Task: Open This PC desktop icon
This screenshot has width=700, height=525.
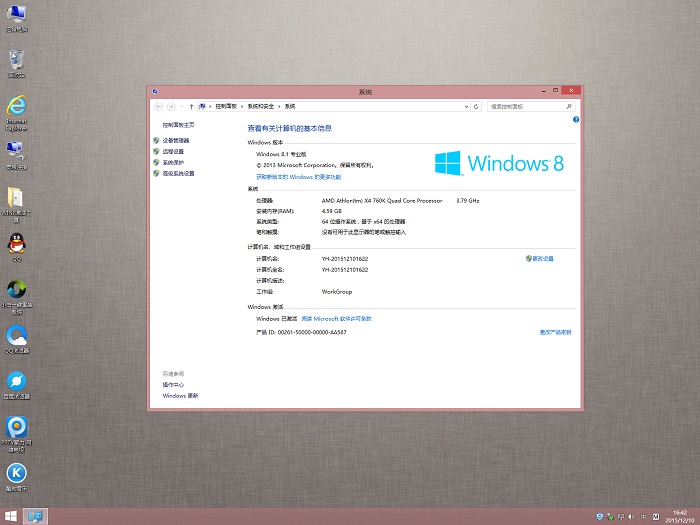Action: point(17,18)
